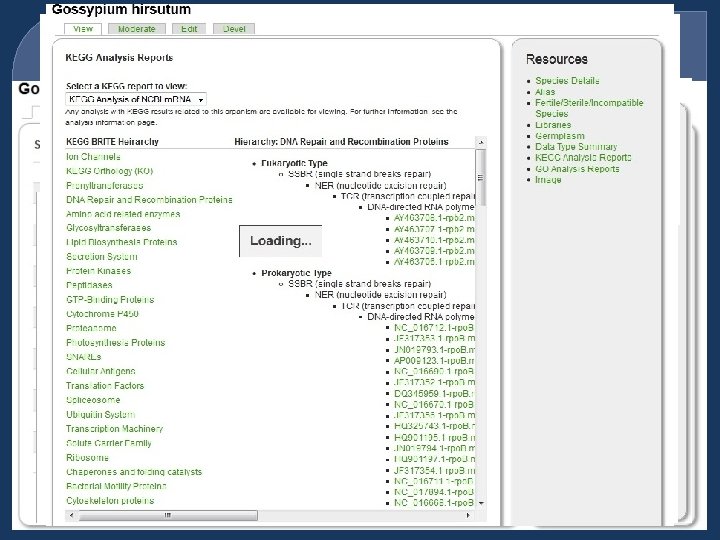Select Protein Kinases link
Image resolution: width=720 pixels, height=540 pixels.
(98, 271)
